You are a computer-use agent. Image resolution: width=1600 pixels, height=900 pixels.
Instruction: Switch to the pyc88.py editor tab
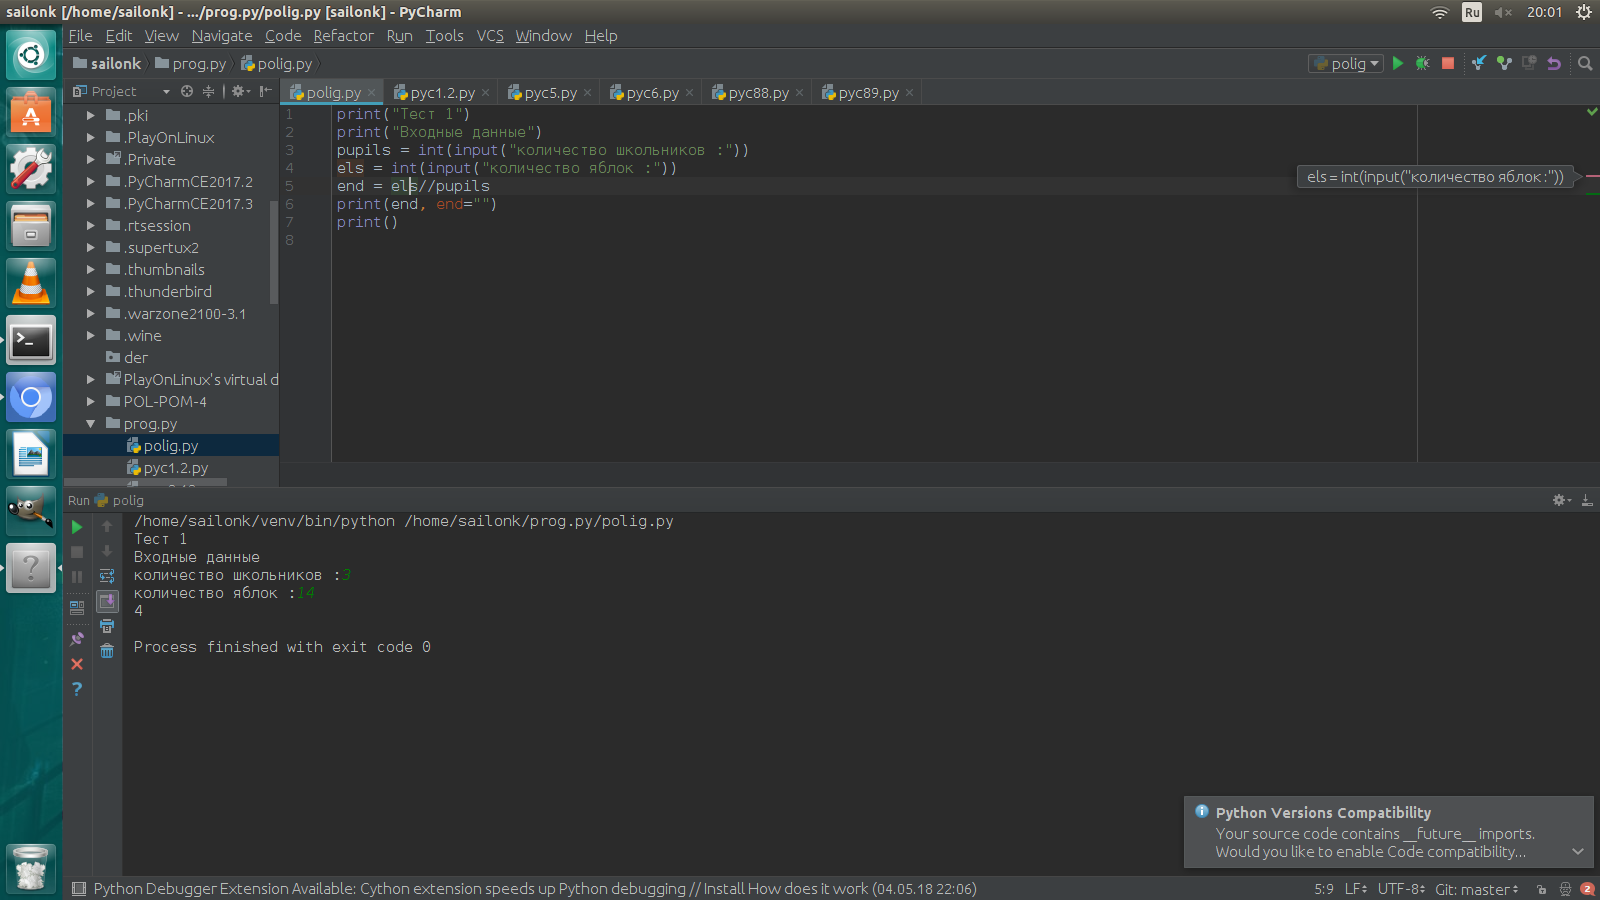758,92
